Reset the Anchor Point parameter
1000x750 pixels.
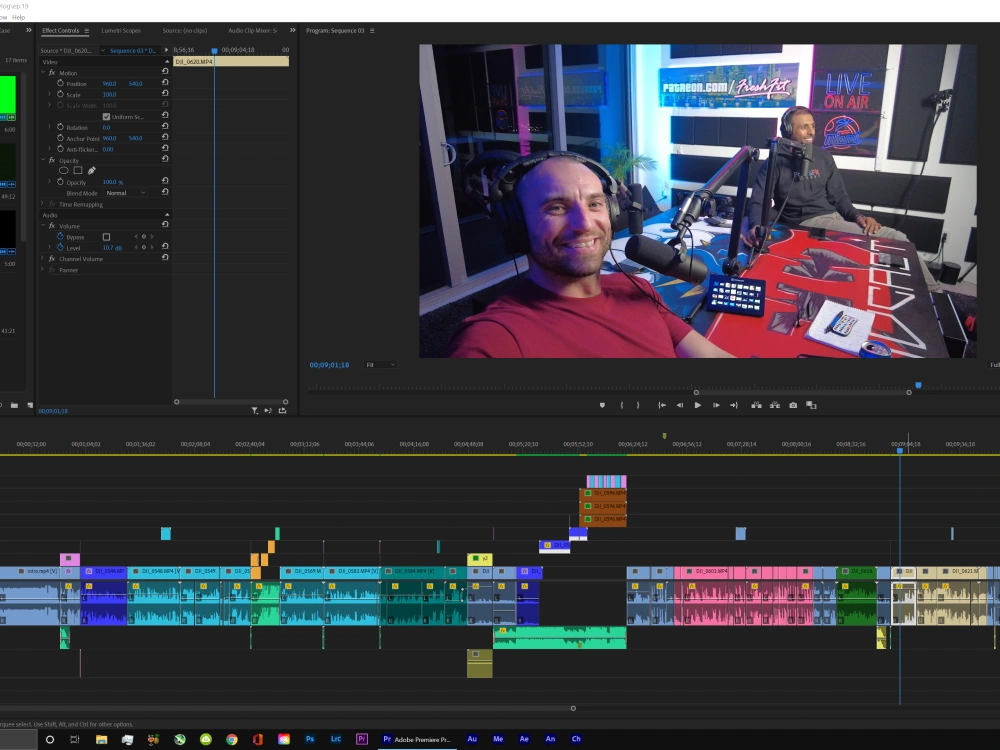coord(165,137)
